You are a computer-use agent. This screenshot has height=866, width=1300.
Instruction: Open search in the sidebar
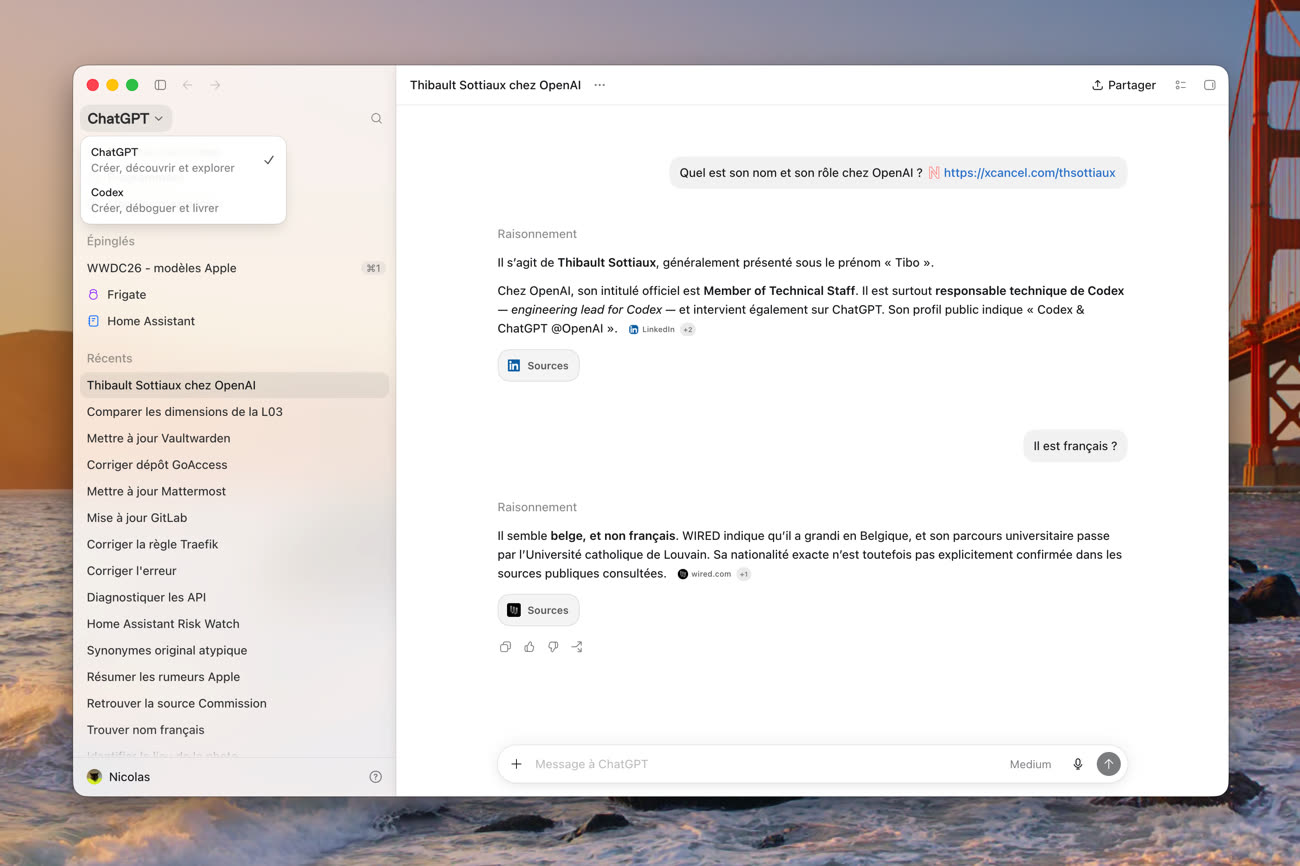tap(376, 118)
